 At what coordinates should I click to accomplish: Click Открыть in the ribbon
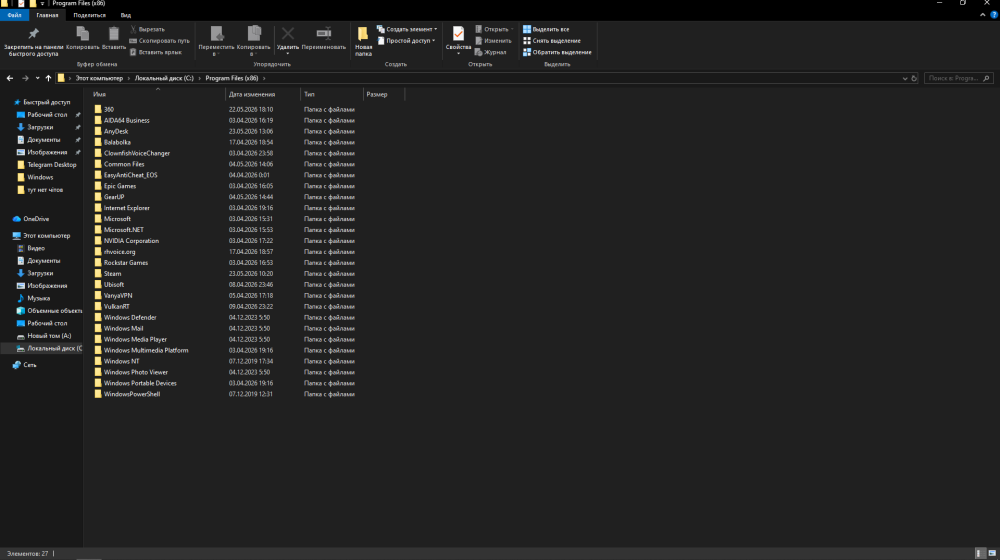point(494,29)
